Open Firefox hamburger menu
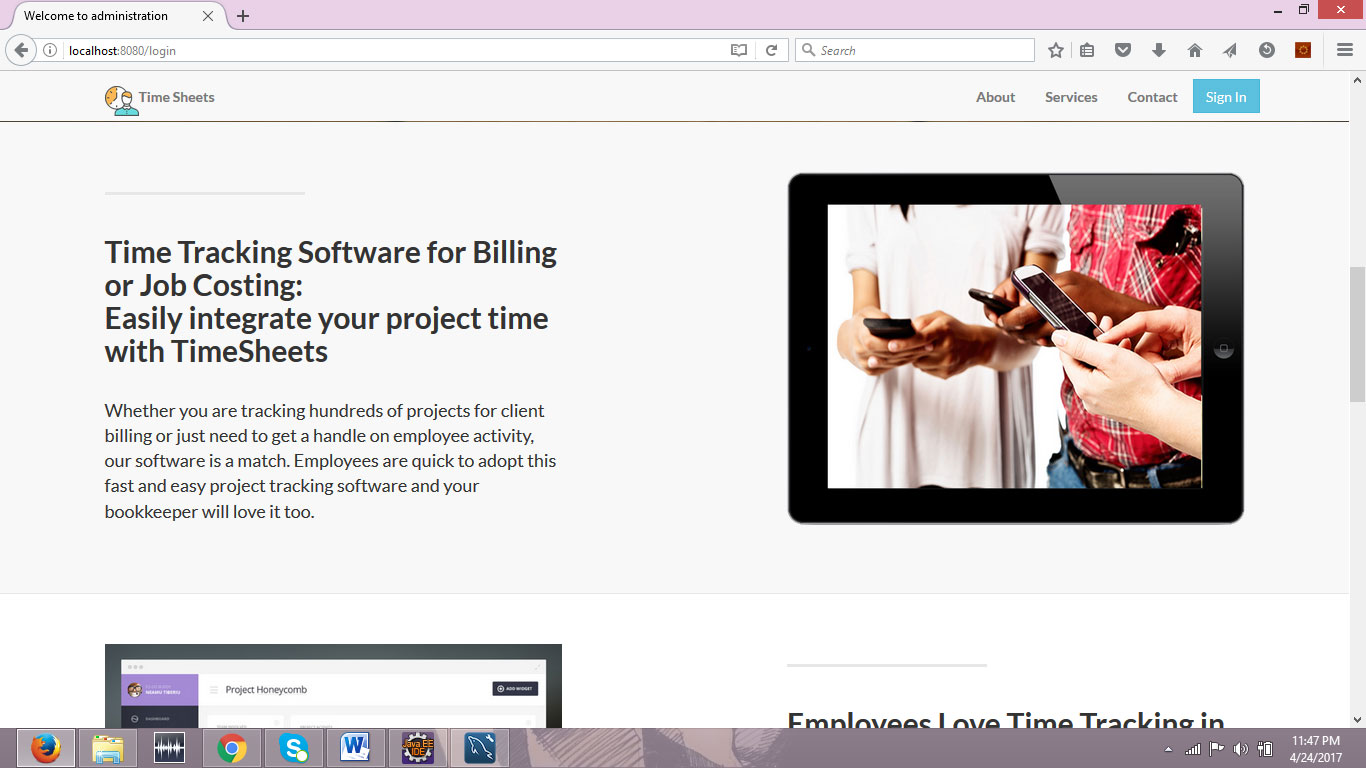 tap(1345, 50)
